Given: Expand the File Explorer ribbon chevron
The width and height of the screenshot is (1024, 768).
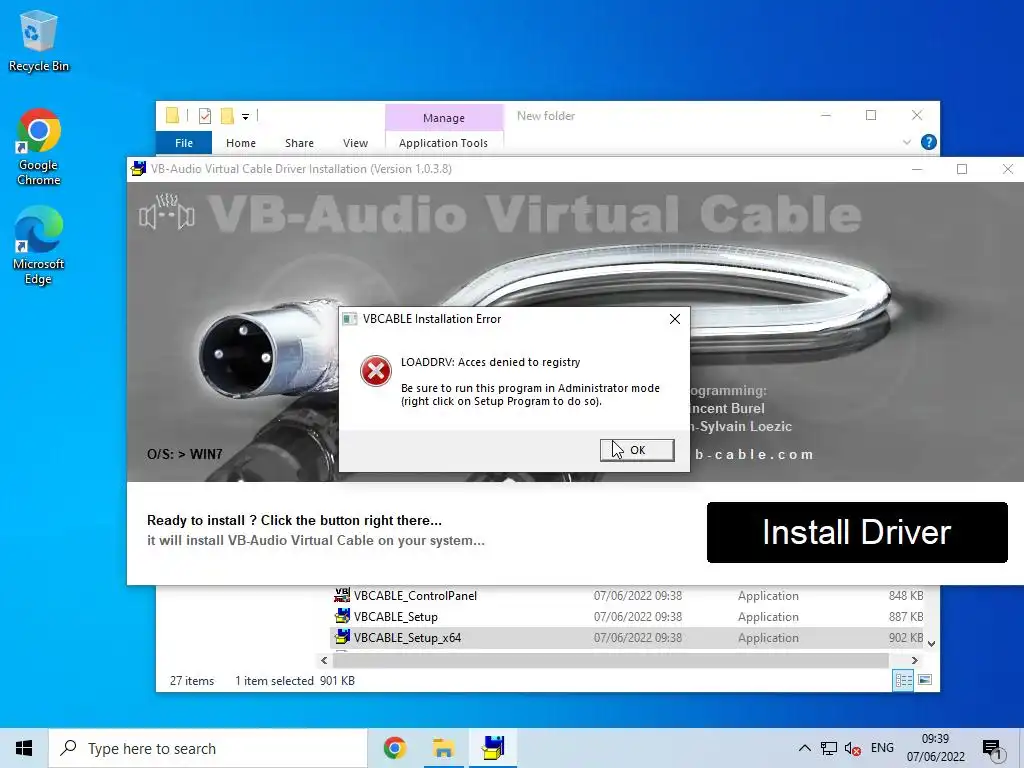Looking at the screenshot, I should tap(906, 142).
